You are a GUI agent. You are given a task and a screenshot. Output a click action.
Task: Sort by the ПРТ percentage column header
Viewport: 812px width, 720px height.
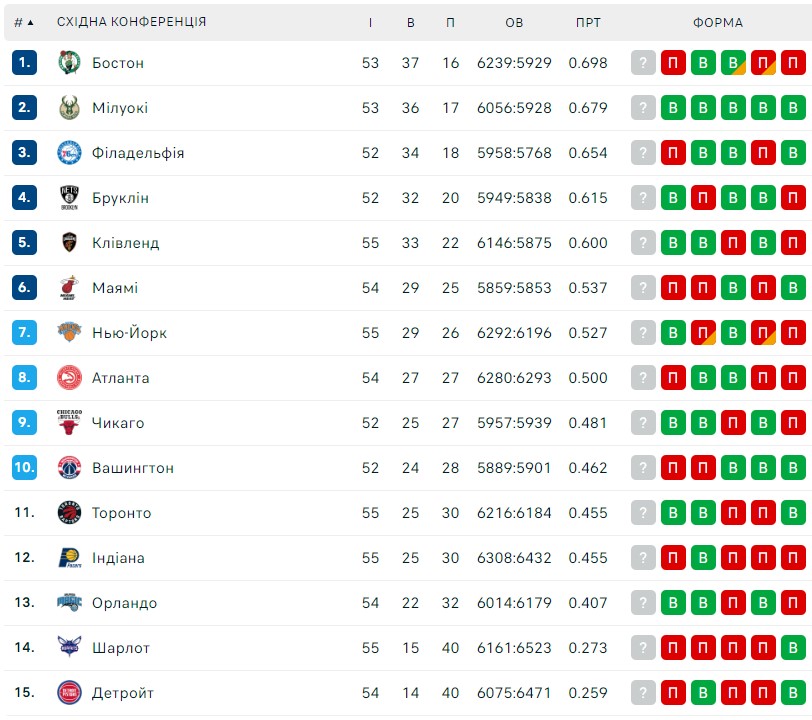tap(588, 22)
